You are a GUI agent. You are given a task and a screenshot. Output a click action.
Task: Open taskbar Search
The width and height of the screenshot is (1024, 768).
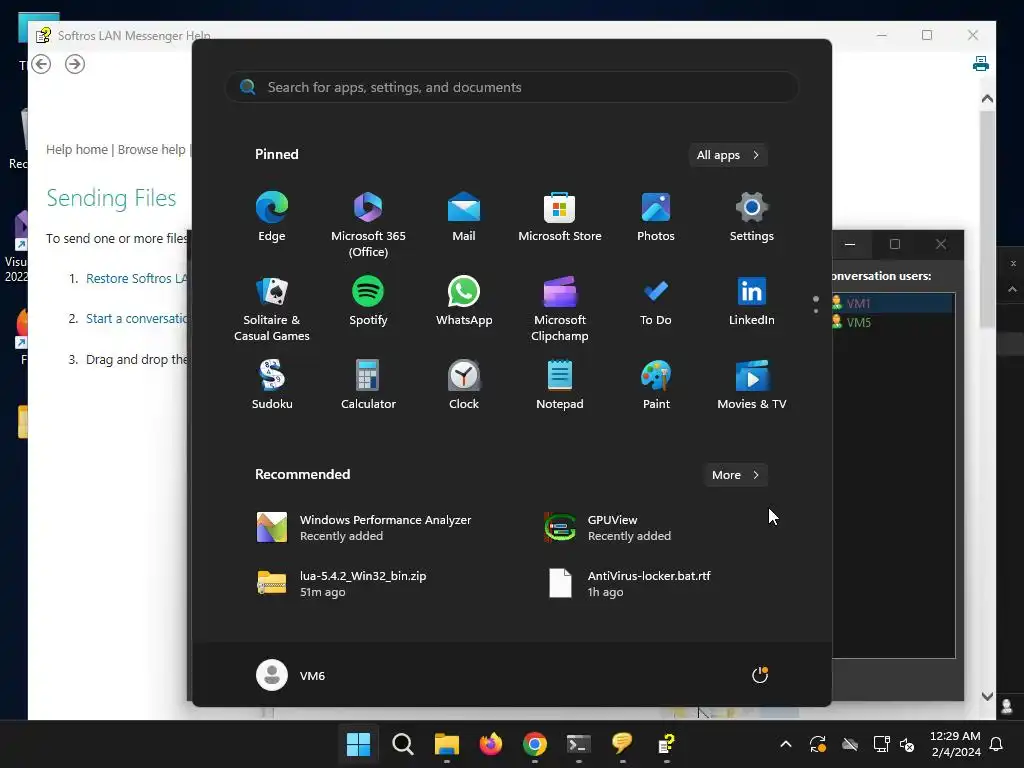402,744
